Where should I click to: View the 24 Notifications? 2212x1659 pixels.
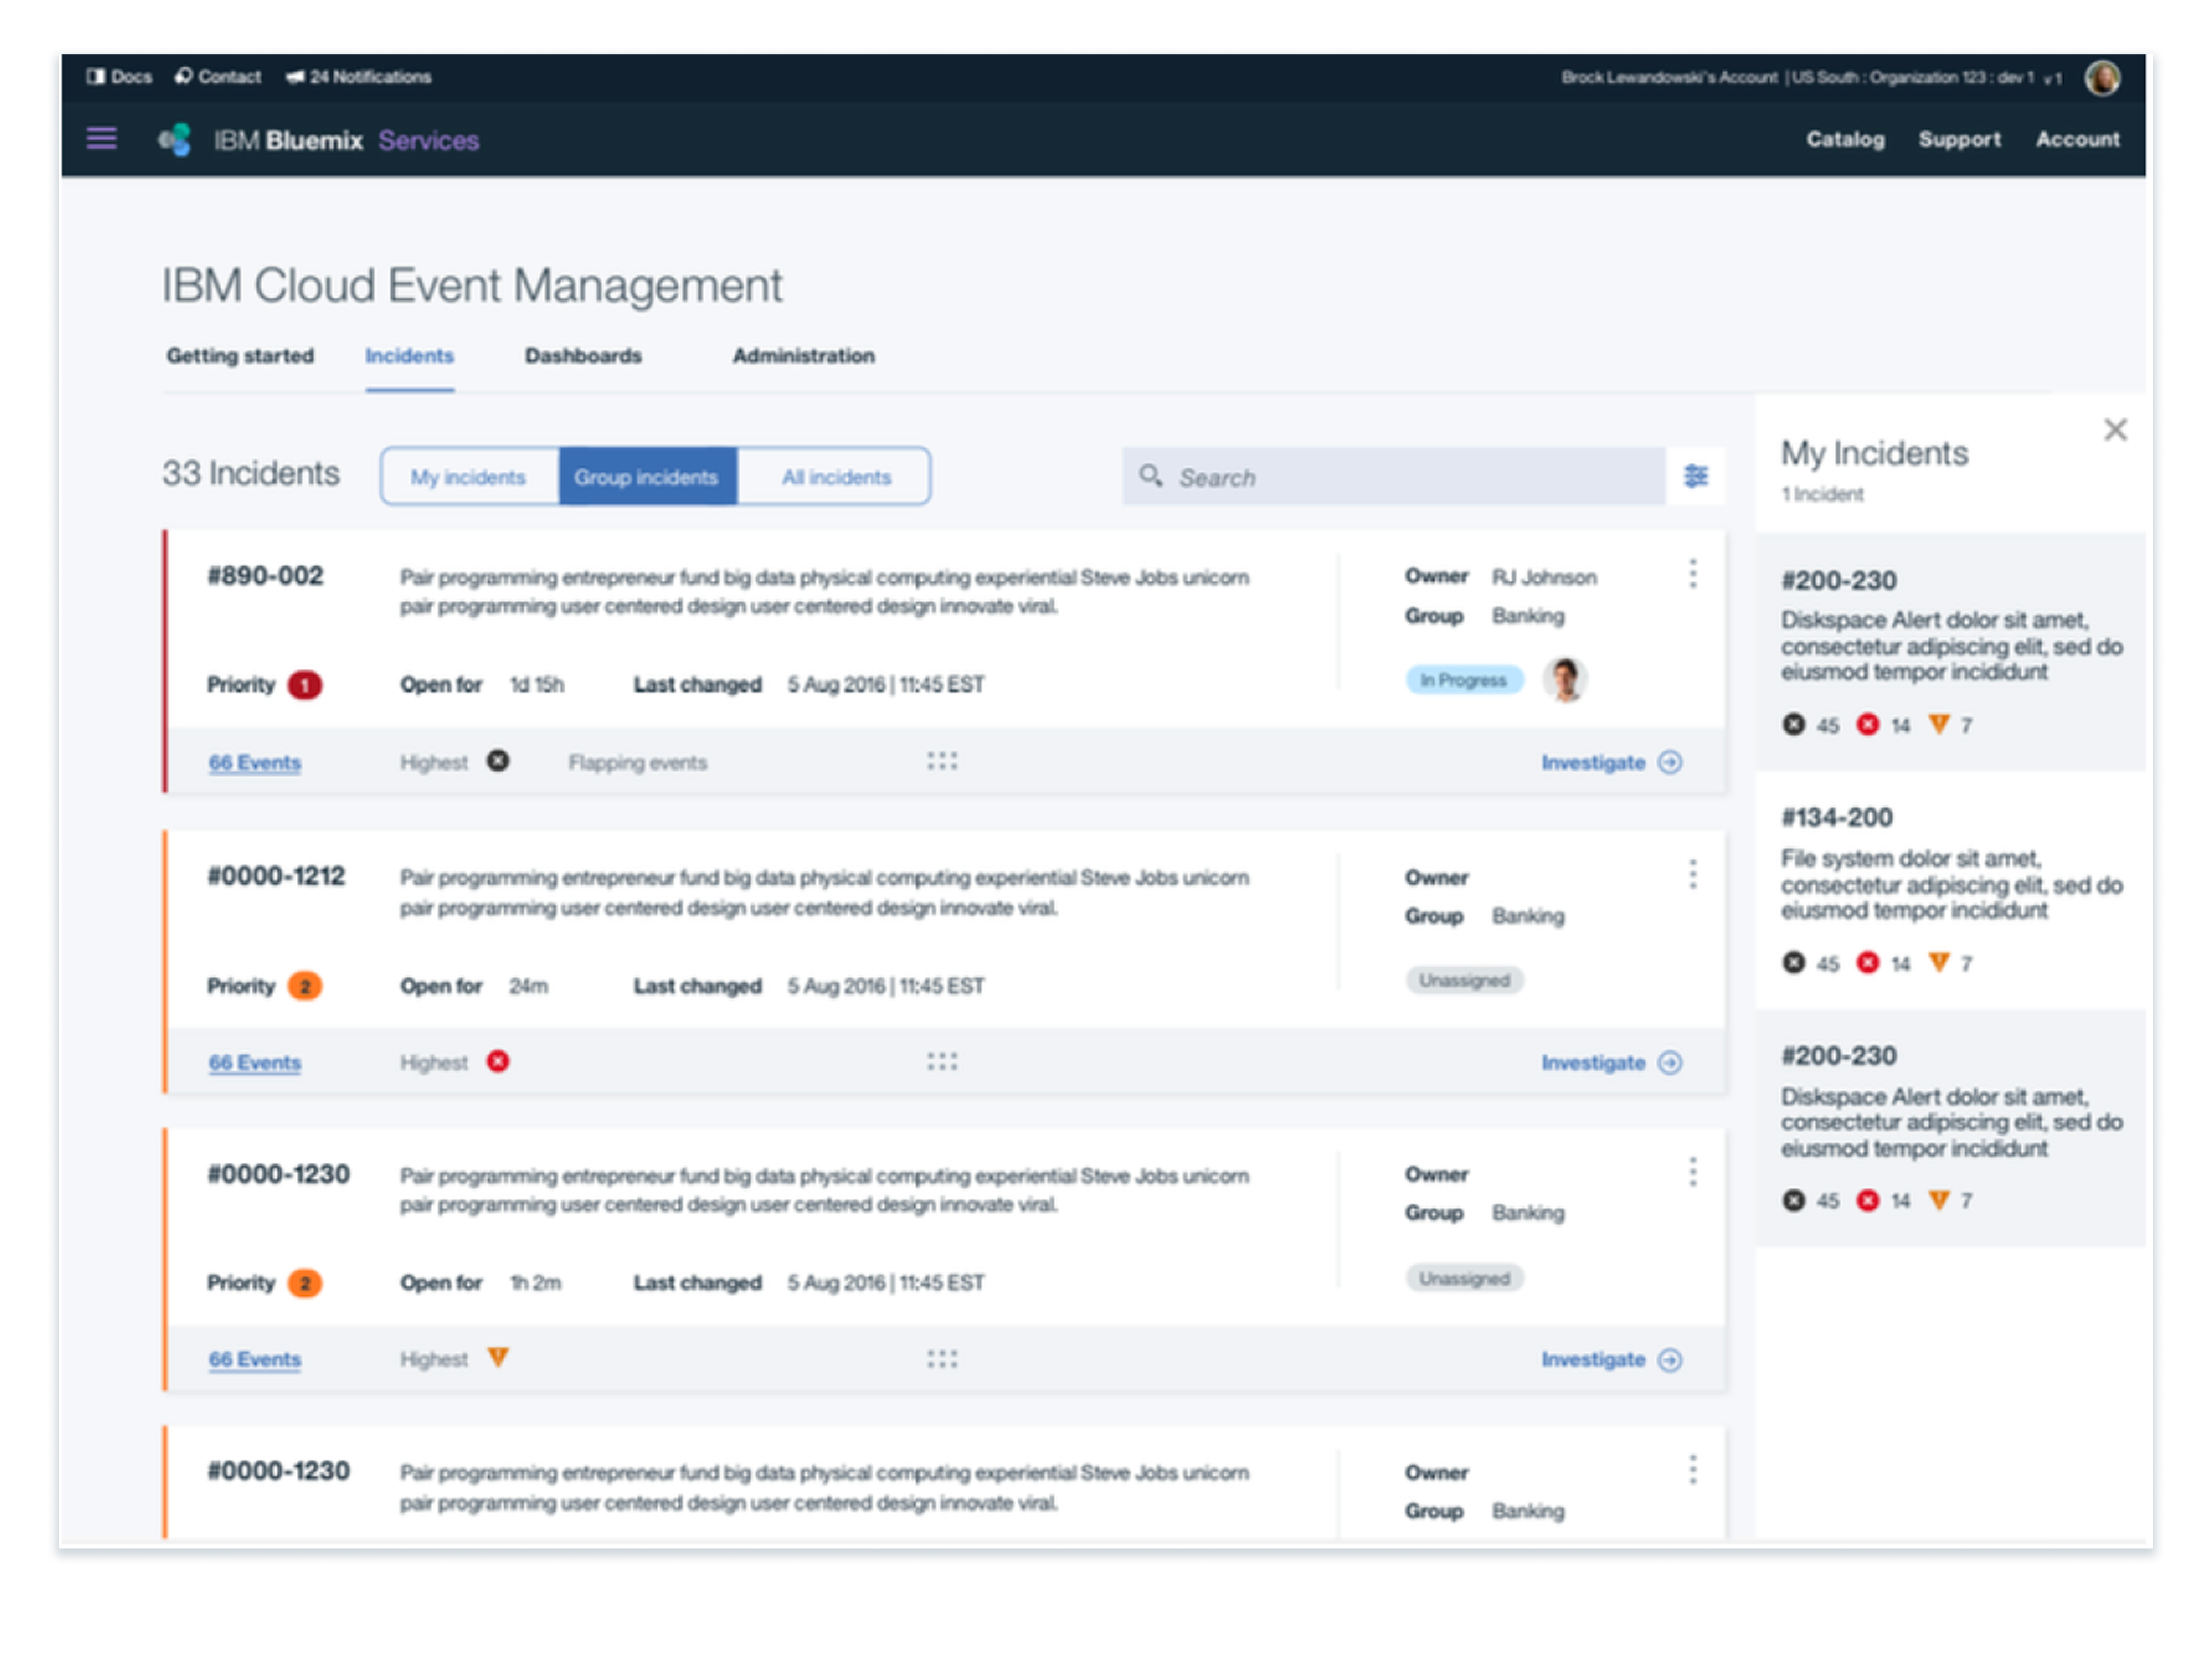tap(370, 76)
